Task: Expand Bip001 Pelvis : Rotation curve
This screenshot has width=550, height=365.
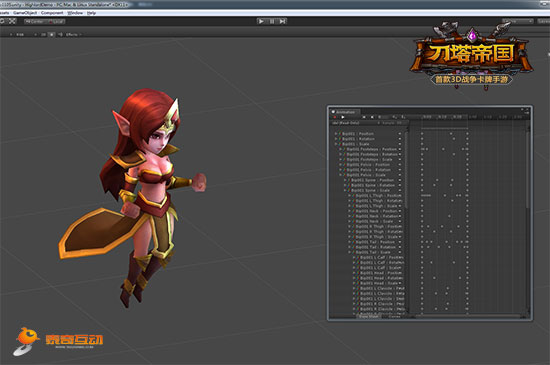Action: coord(340,170)
